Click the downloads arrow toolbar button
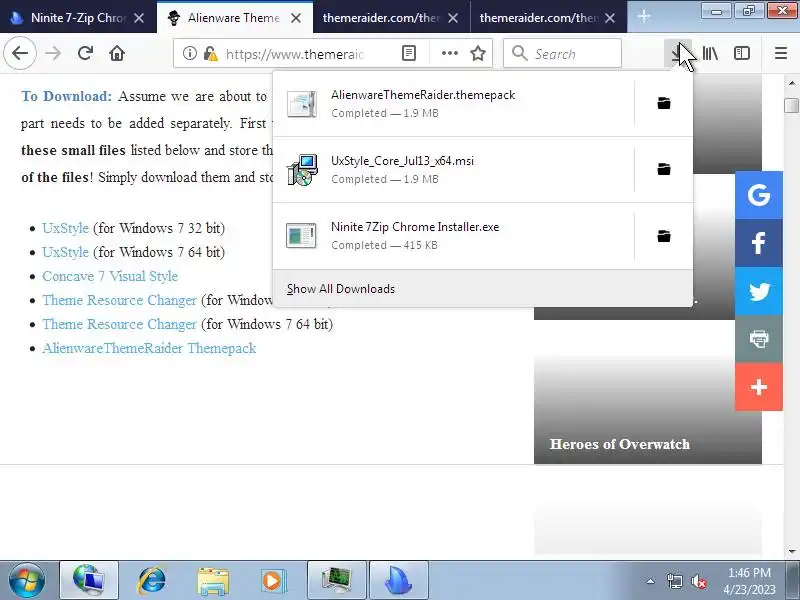This screenshot has width=800, height=600. click(678, 53)
